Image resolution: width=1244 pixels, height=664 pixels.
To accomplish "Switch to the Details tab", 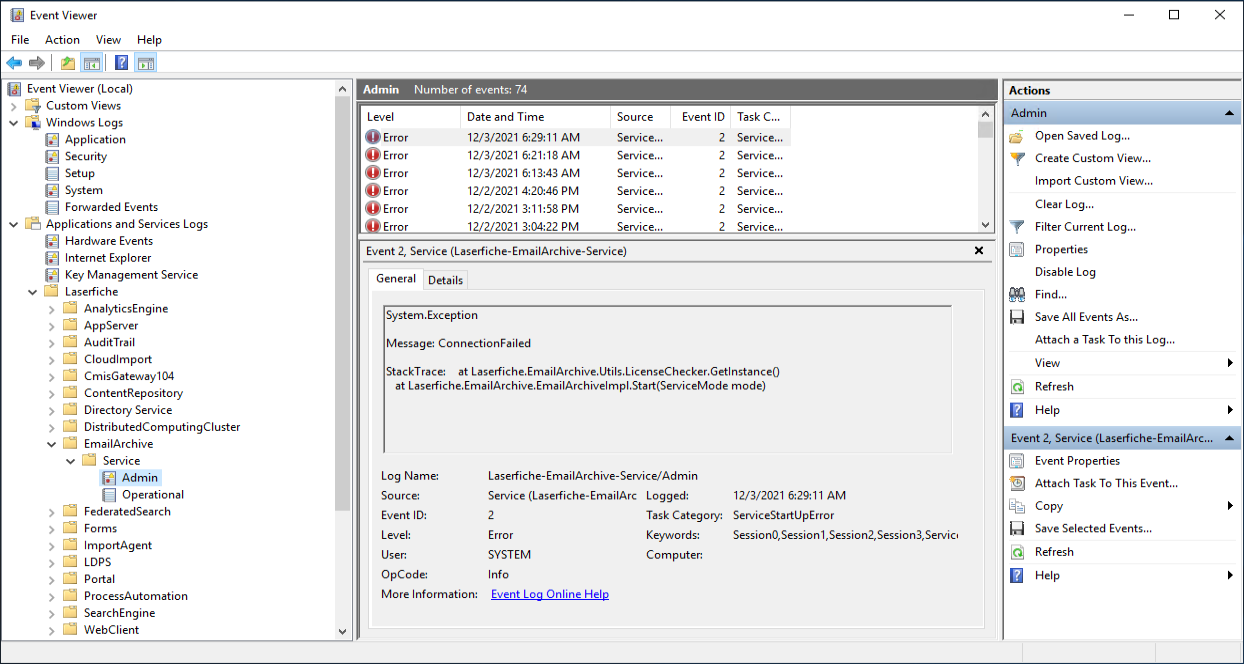I will (446, 280).
